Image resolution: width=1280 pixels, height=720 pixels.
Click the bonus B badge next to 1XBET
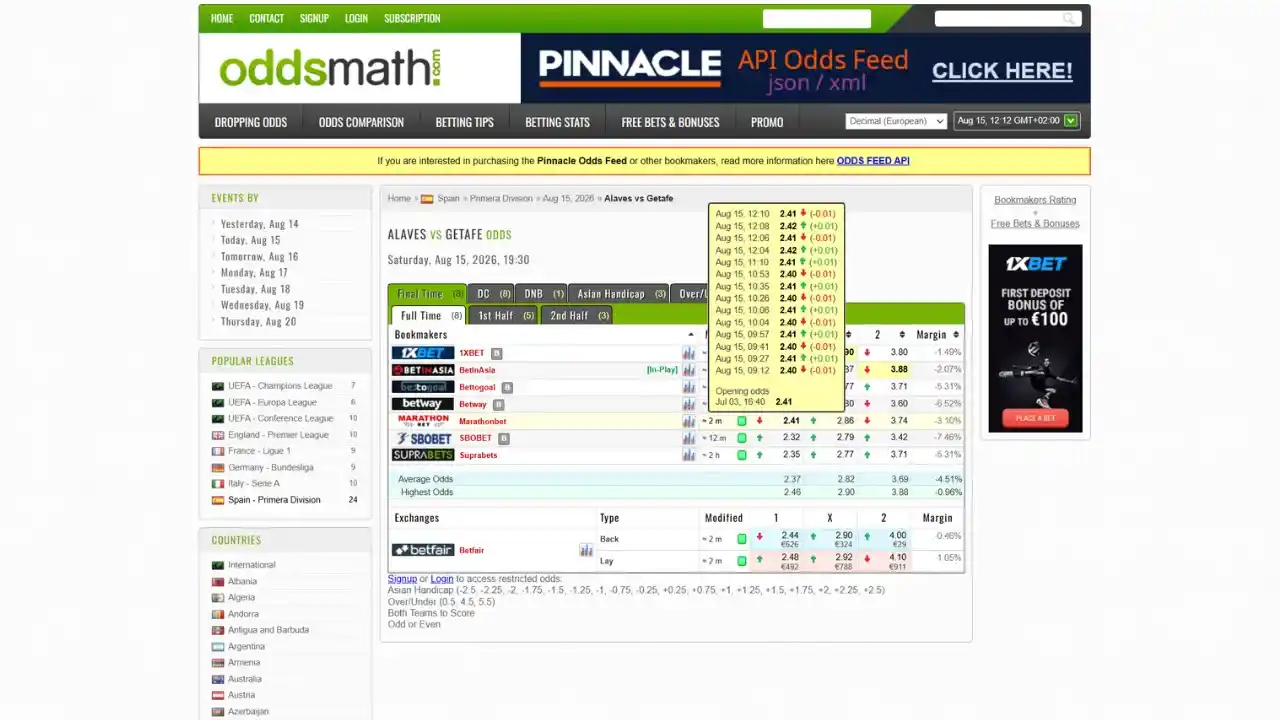click(496, 353)
